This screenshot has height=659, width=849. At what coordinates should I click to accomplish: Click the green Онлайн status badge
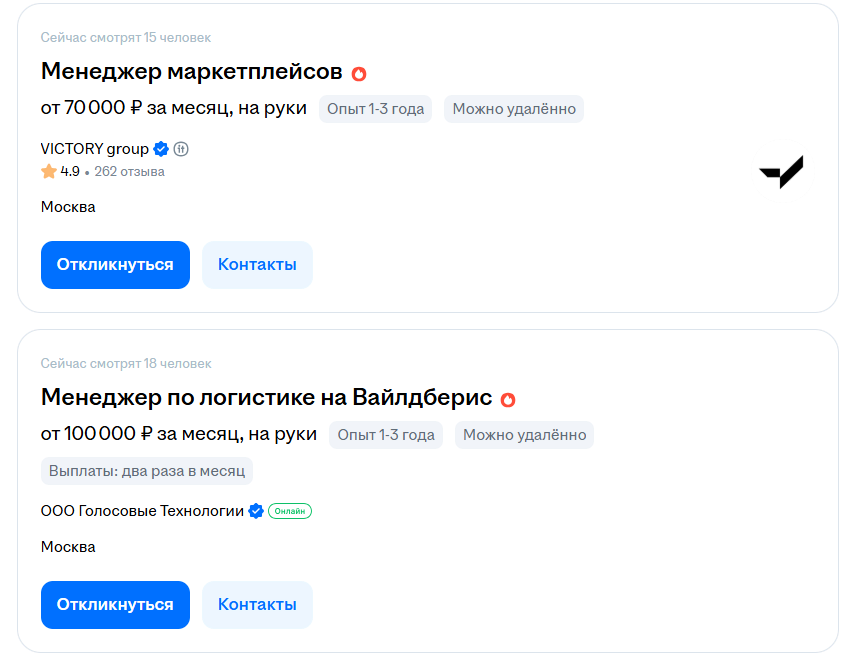pos(290,511)
